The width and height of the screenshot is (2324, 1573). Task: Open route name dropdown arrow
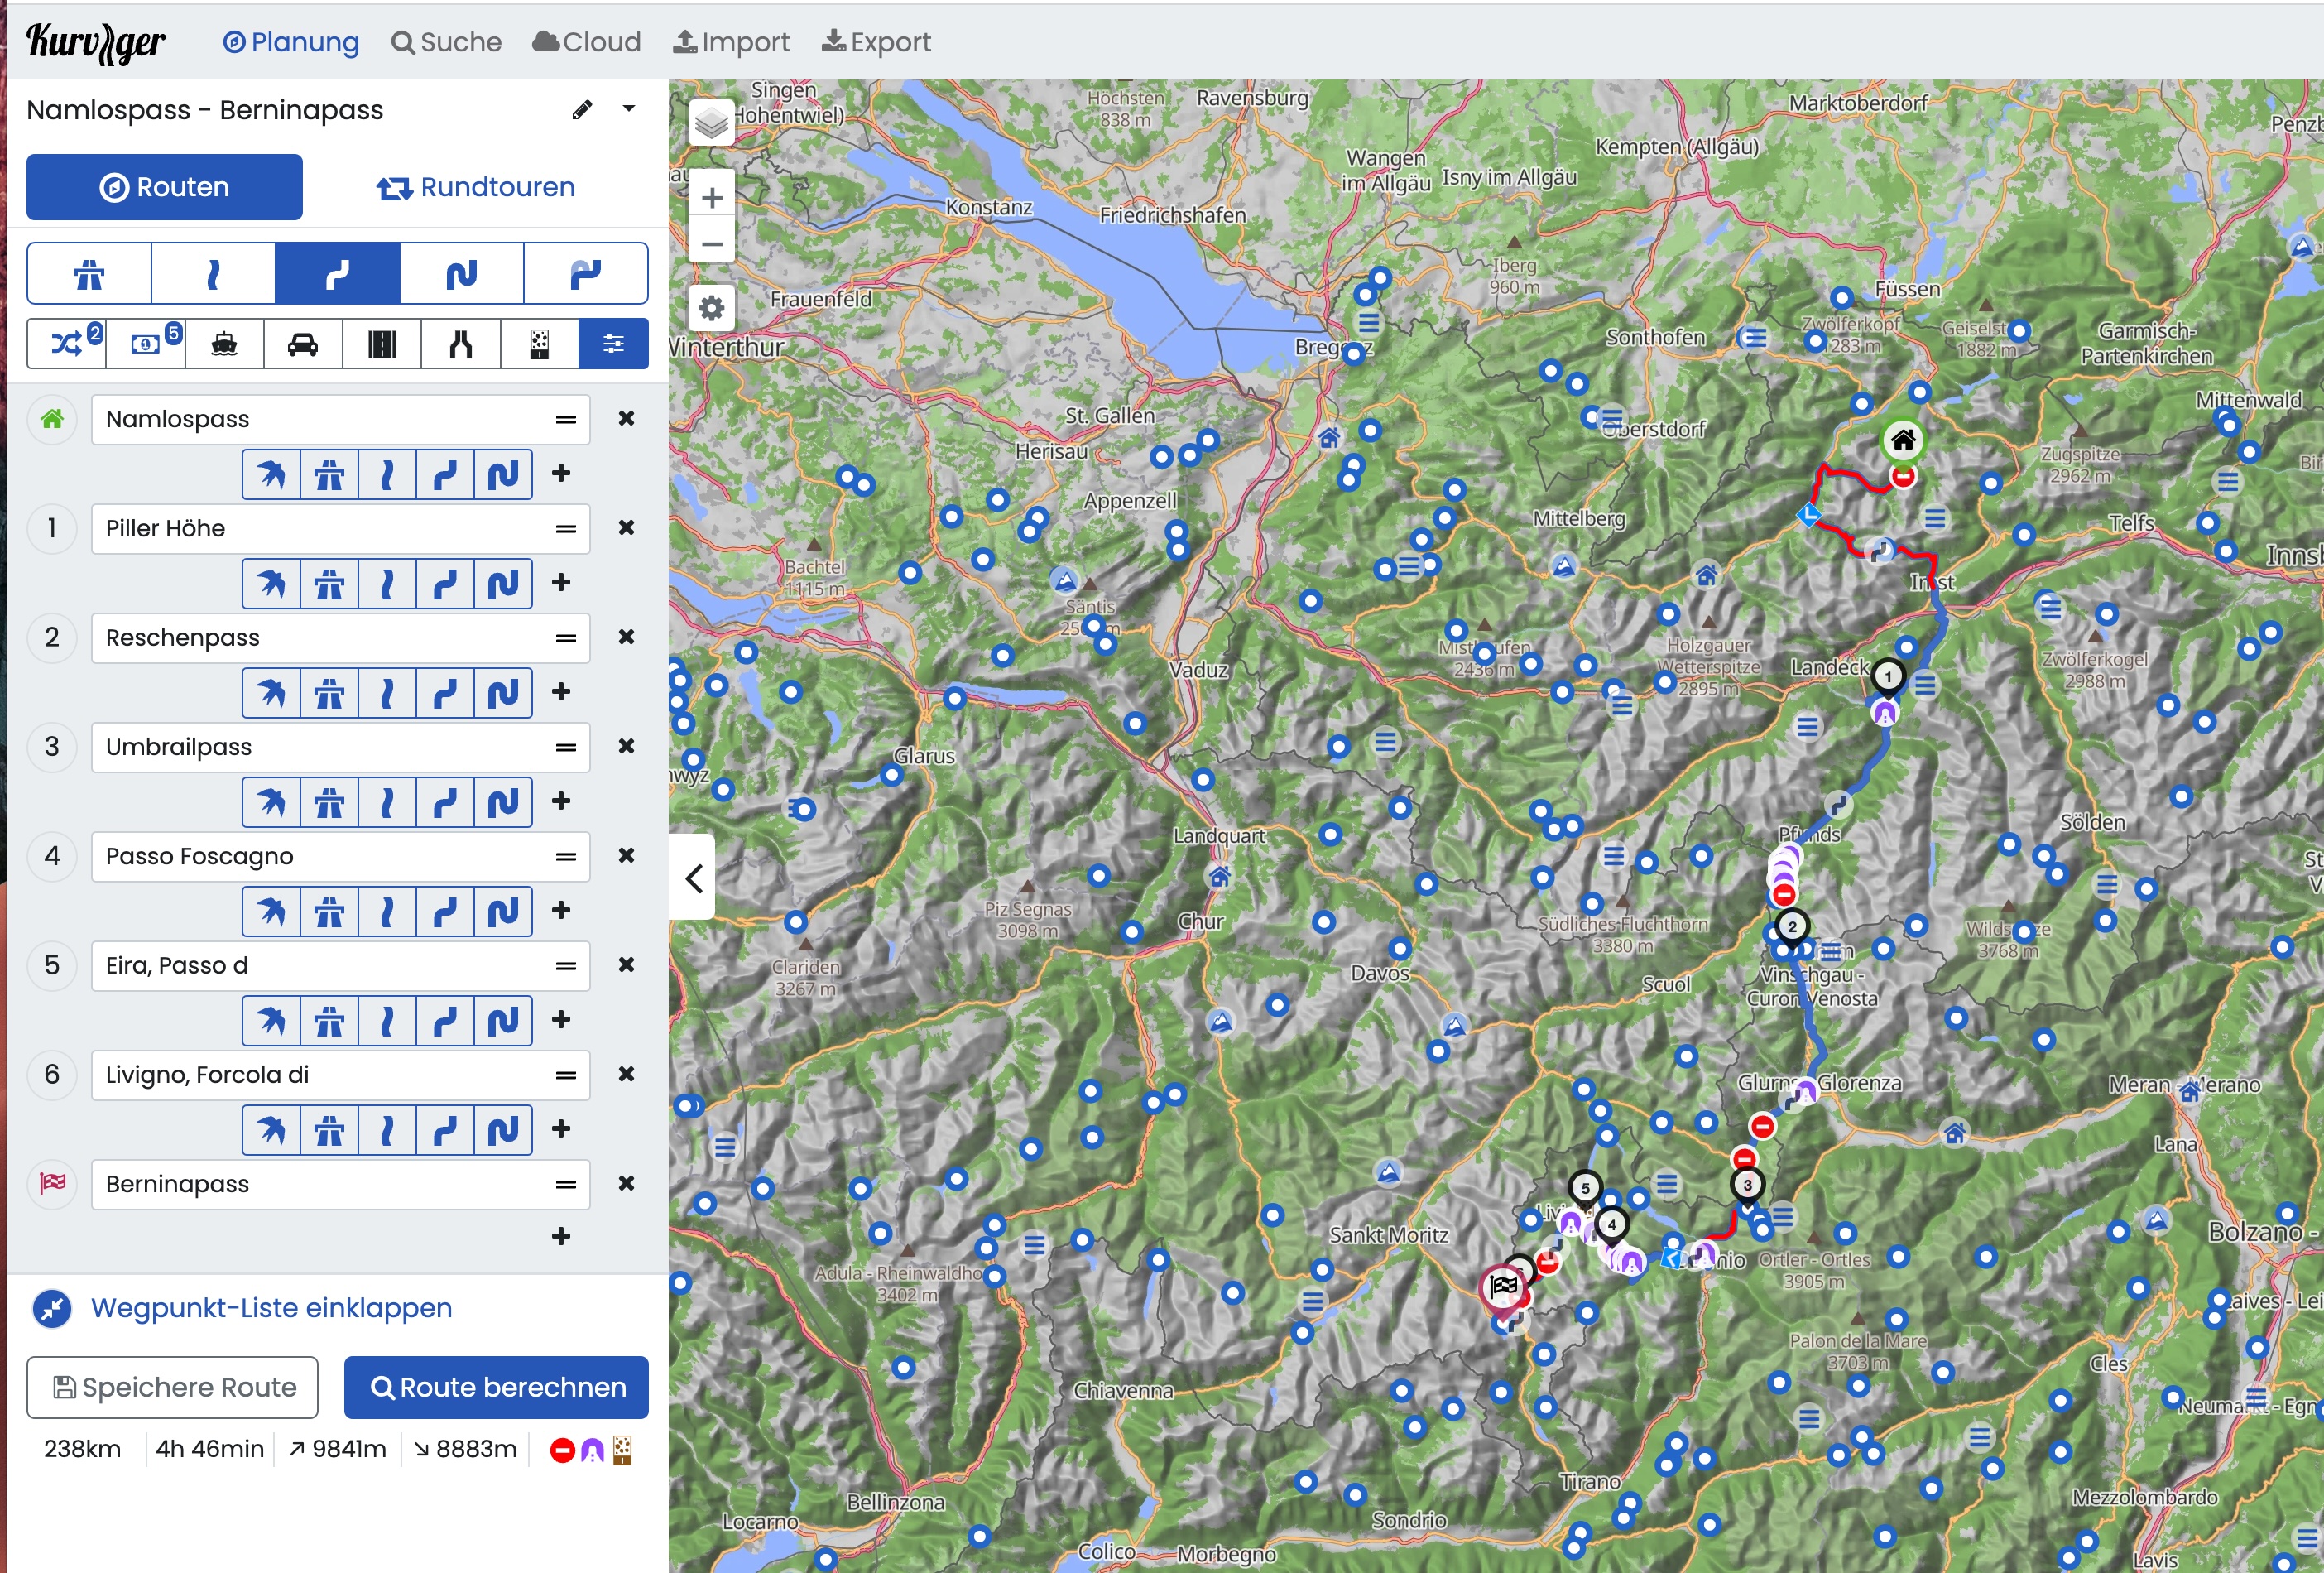(x=628, y=108)
